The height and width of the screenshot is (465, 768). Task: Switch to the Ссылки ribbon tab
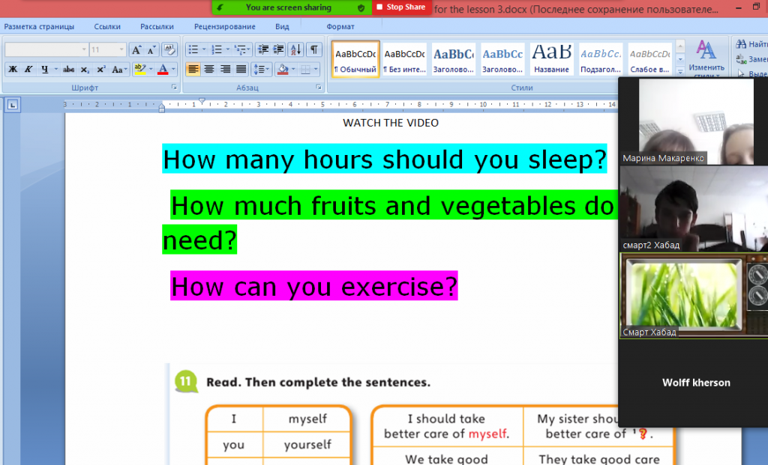click(x=107, y=26)
